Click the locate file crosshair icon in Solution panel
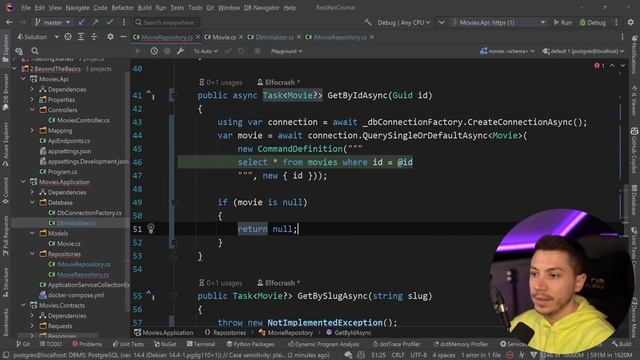640x360 pixels. click(x=68, y=37)
